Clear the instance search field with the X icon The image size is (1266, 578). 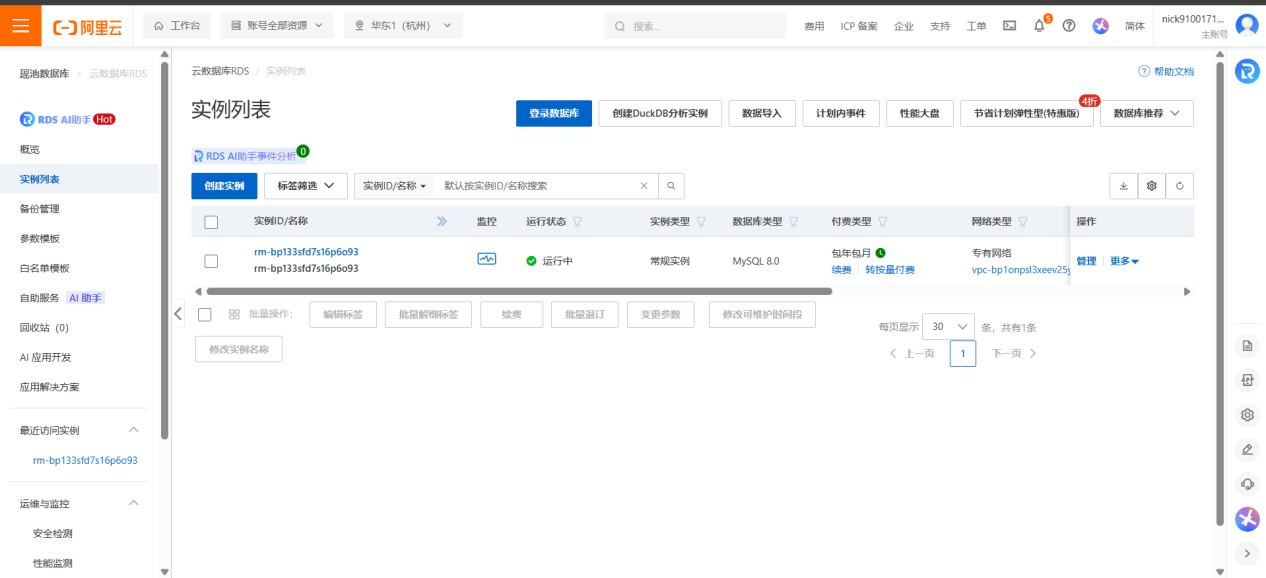tap(645, 186)
